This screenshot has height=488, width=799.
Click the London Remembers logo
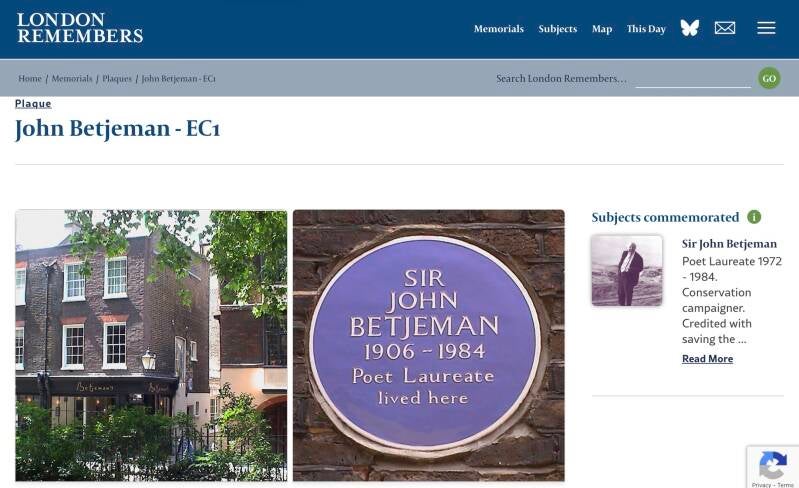point(80,28)
